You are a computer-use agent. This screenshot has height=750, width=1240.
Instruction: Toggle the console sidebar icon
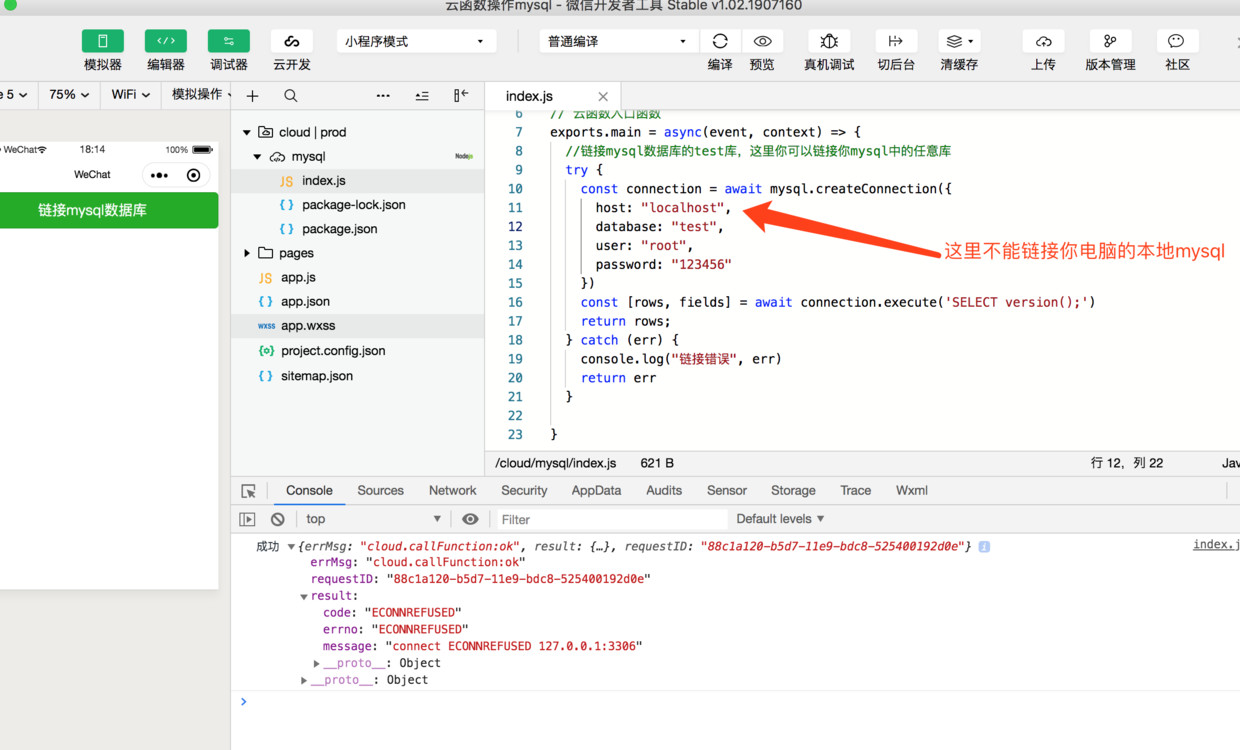[x=247, y=519]
